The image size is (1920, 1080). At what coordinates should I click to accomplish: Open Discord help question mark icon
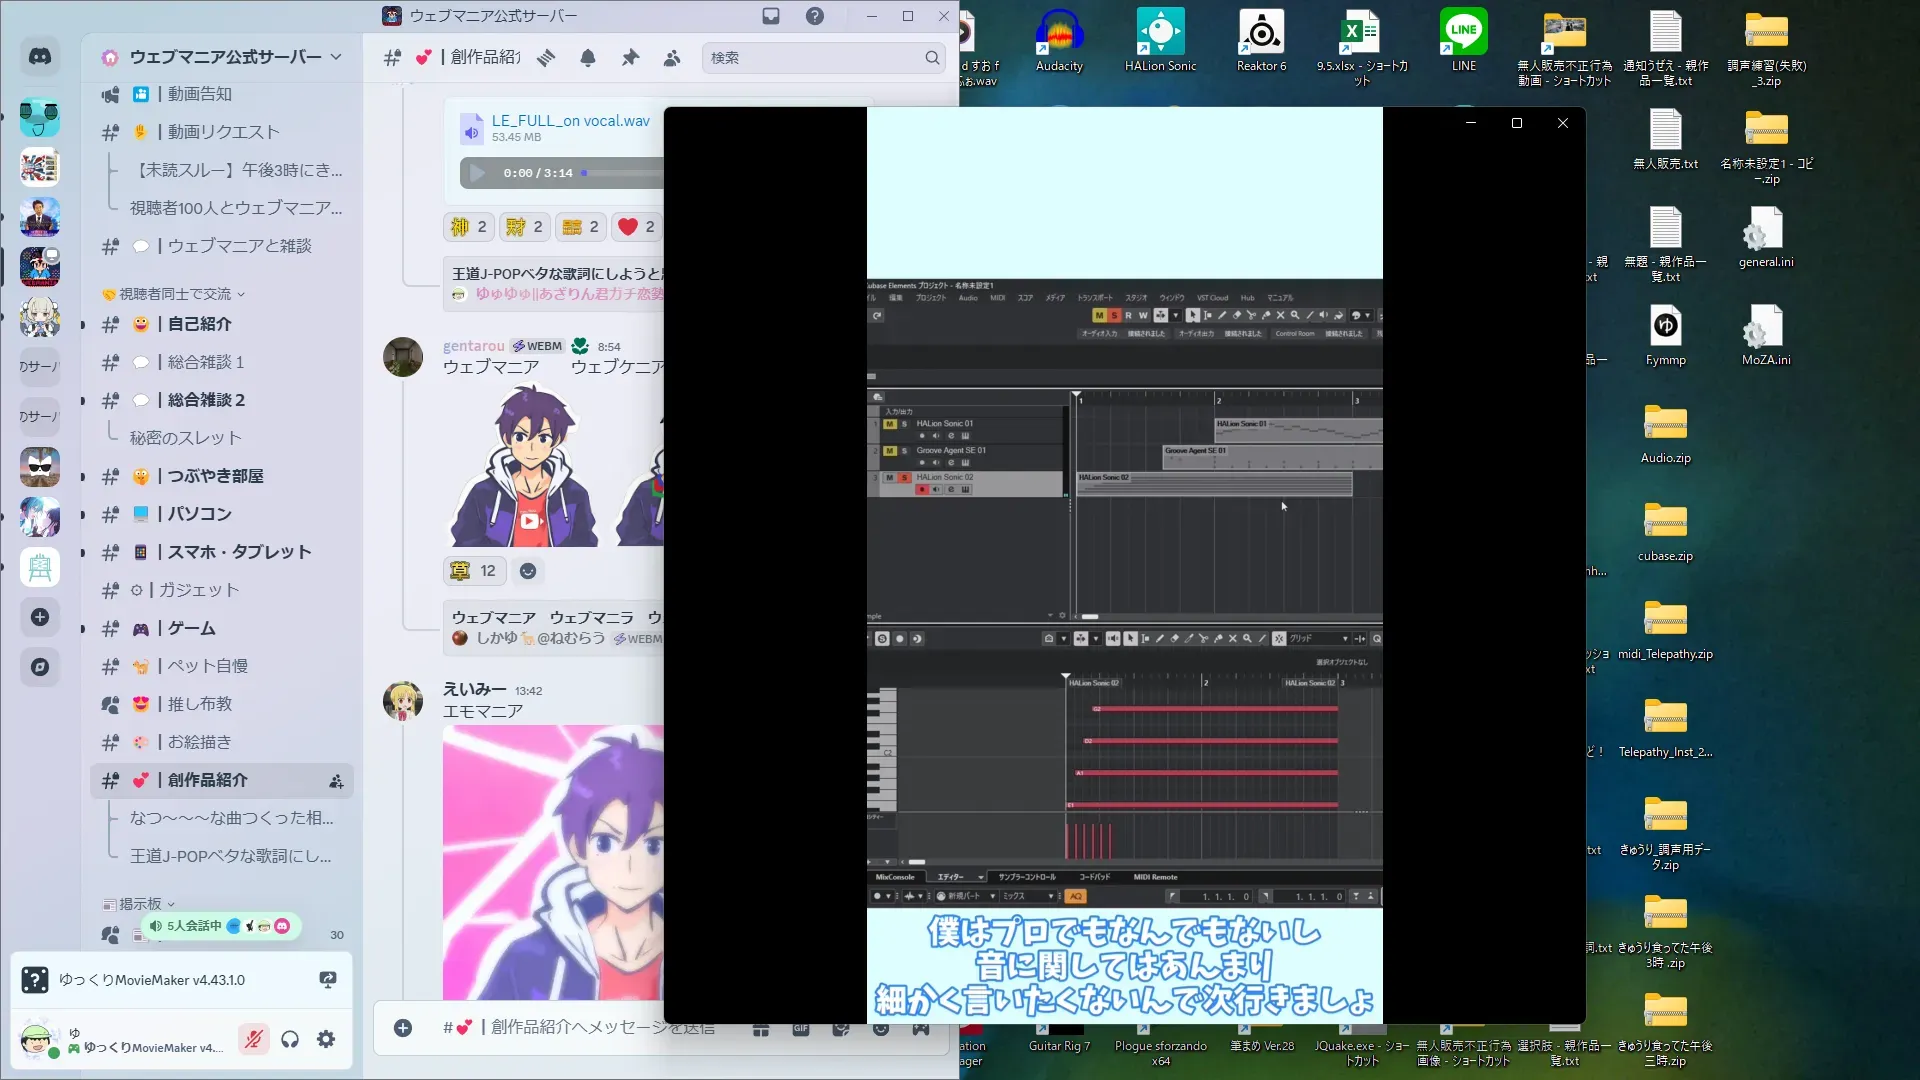(815, 16)
